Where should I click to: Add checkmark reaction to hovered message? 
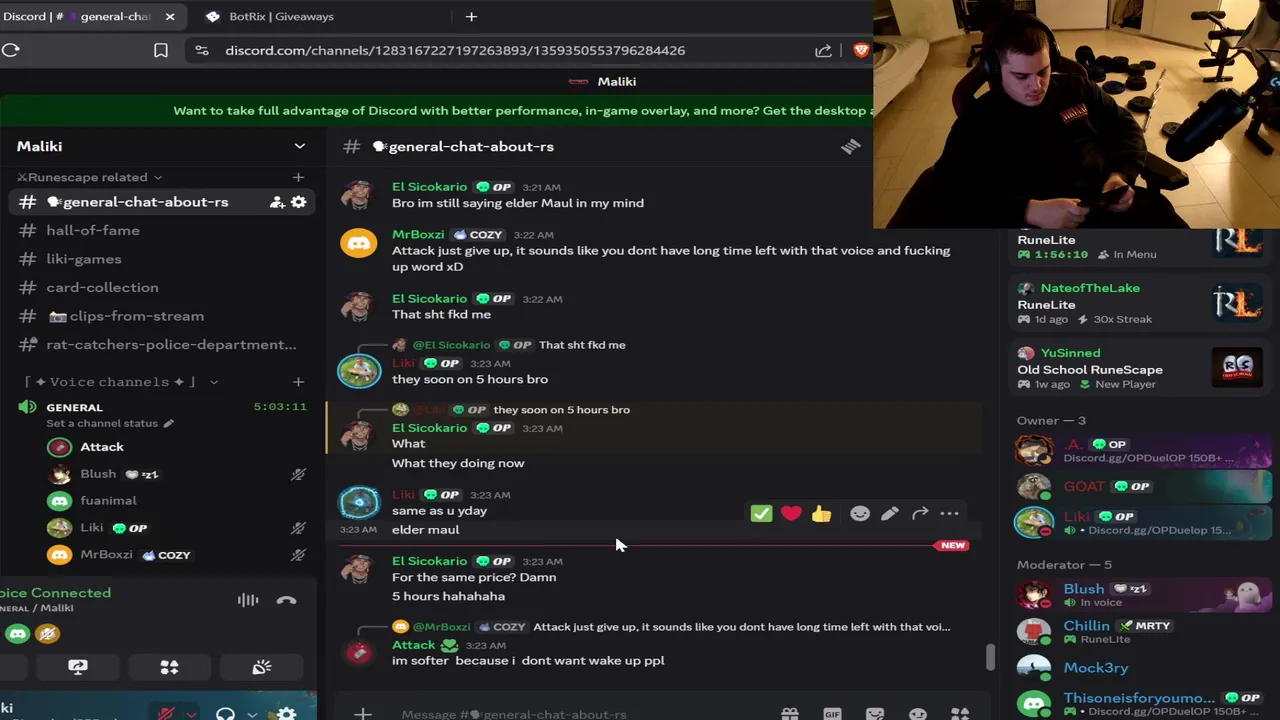pos(761,514)
